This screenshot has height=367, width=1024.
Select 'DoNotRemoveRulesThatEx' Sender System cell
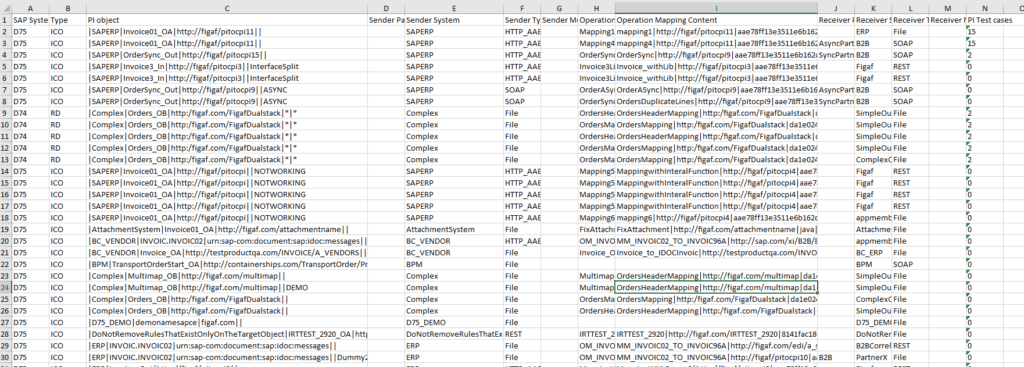pos(454,333)
